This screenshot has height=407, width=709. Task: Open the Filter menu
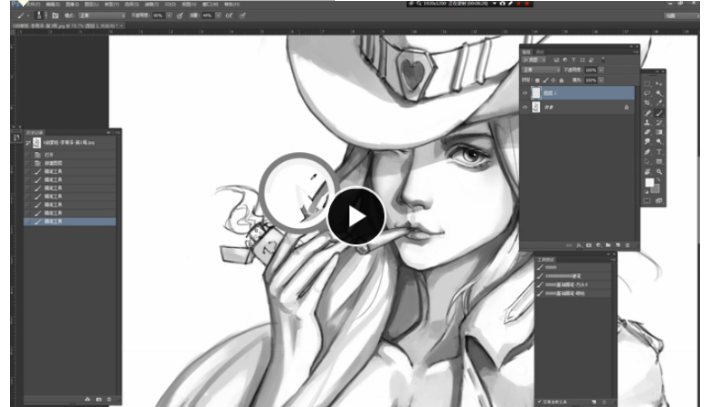pyautogui.click(x=151, y=4)
